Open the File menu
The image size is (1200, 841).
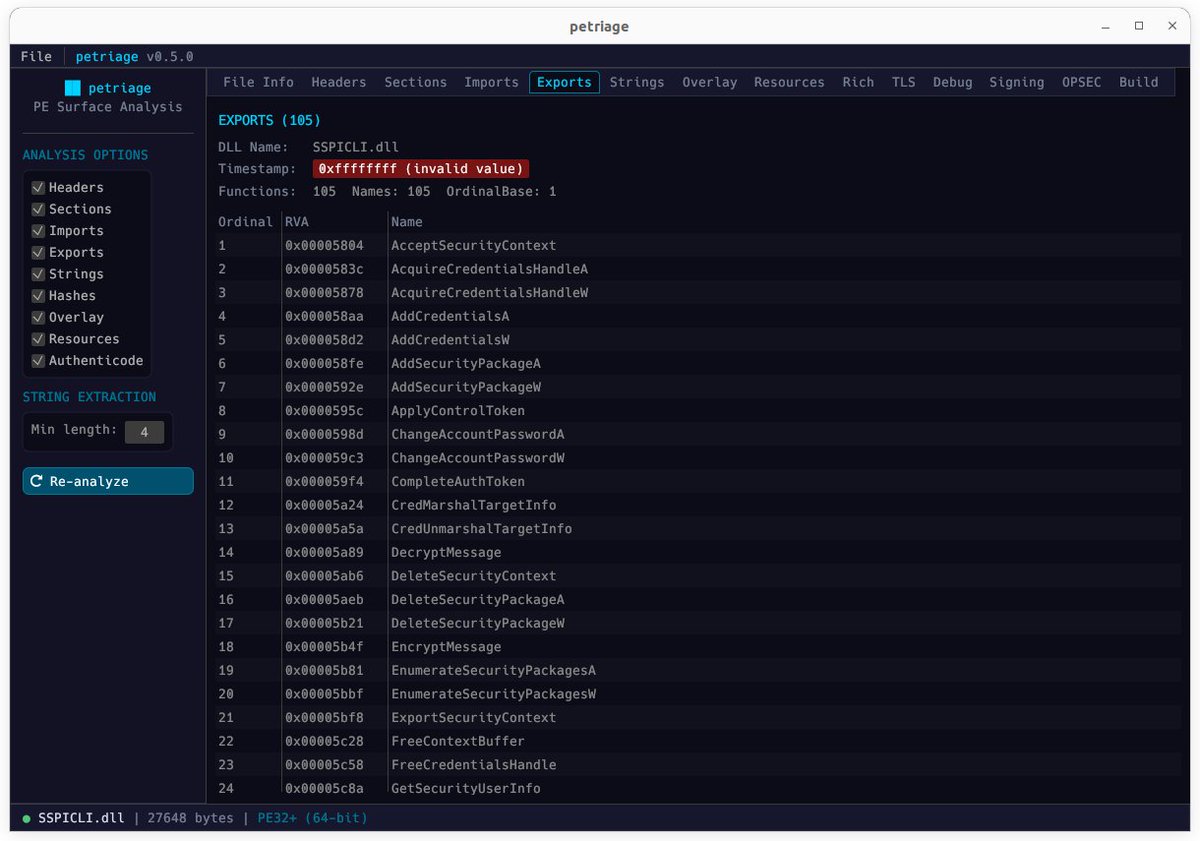coord(36,57)
